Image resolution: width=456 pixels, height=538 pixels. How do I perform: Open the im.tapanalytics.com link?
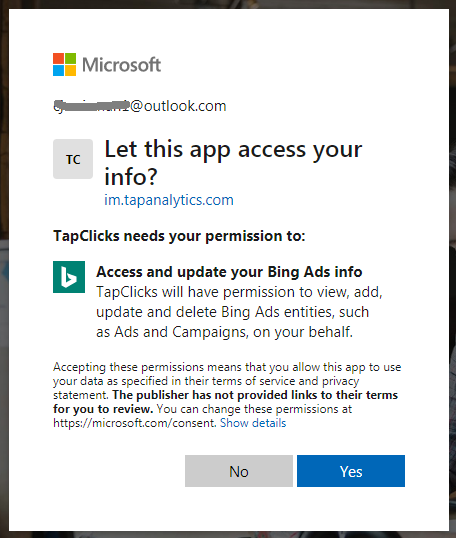[x=169, y=200]
